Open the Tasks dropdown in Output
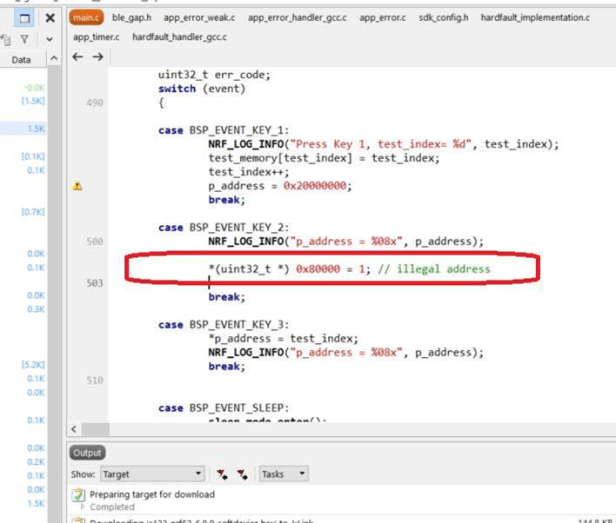Image resolution: width=616 pixels, height=523 pixels. [284, 474]
